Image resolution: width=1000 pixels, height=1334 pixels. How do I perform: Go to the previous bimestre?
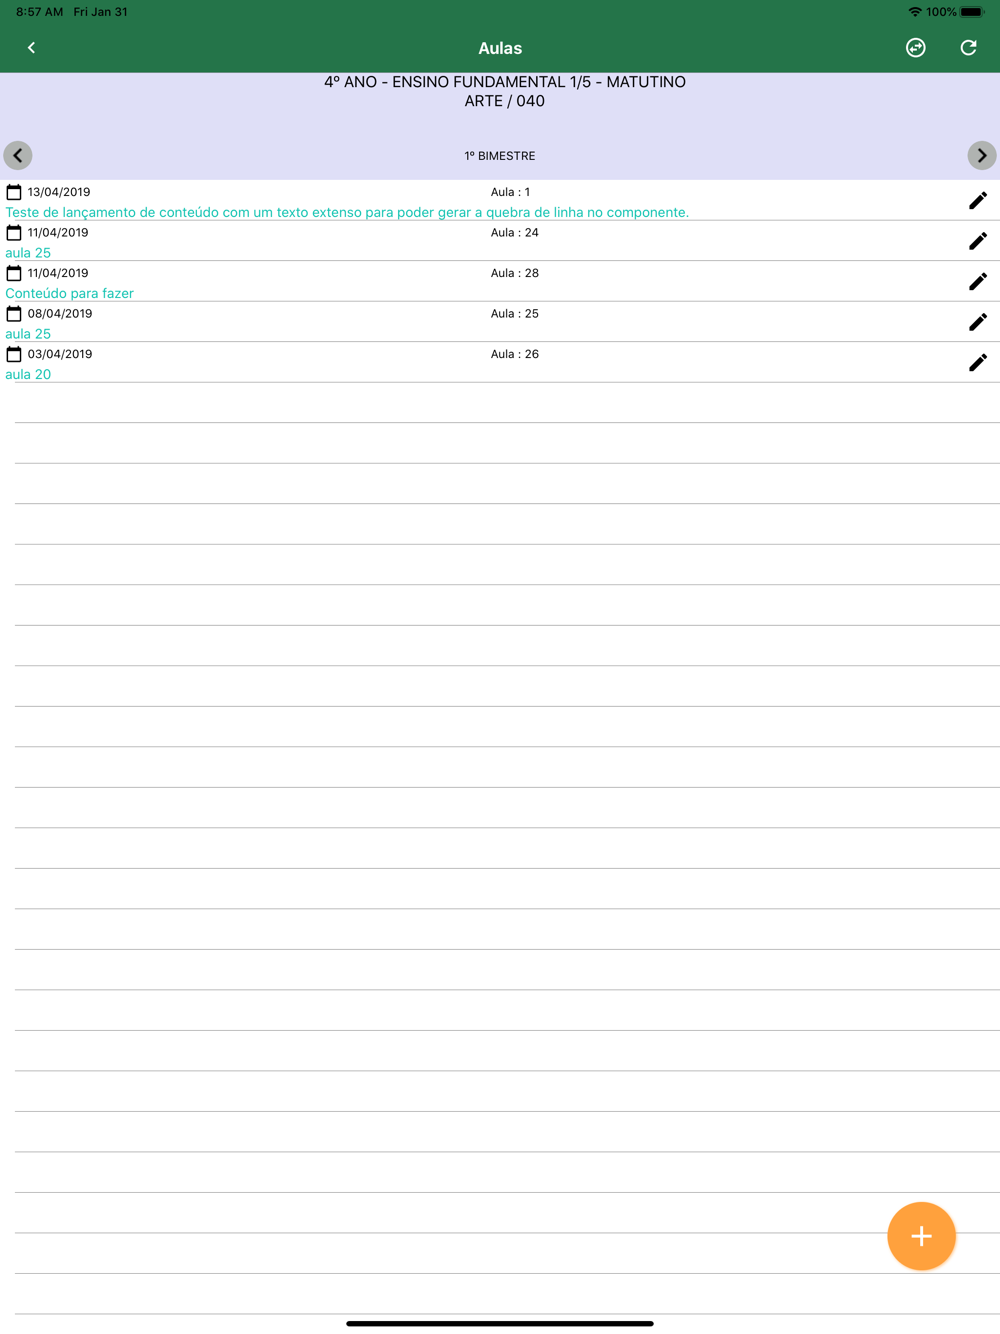pos(18,156)
